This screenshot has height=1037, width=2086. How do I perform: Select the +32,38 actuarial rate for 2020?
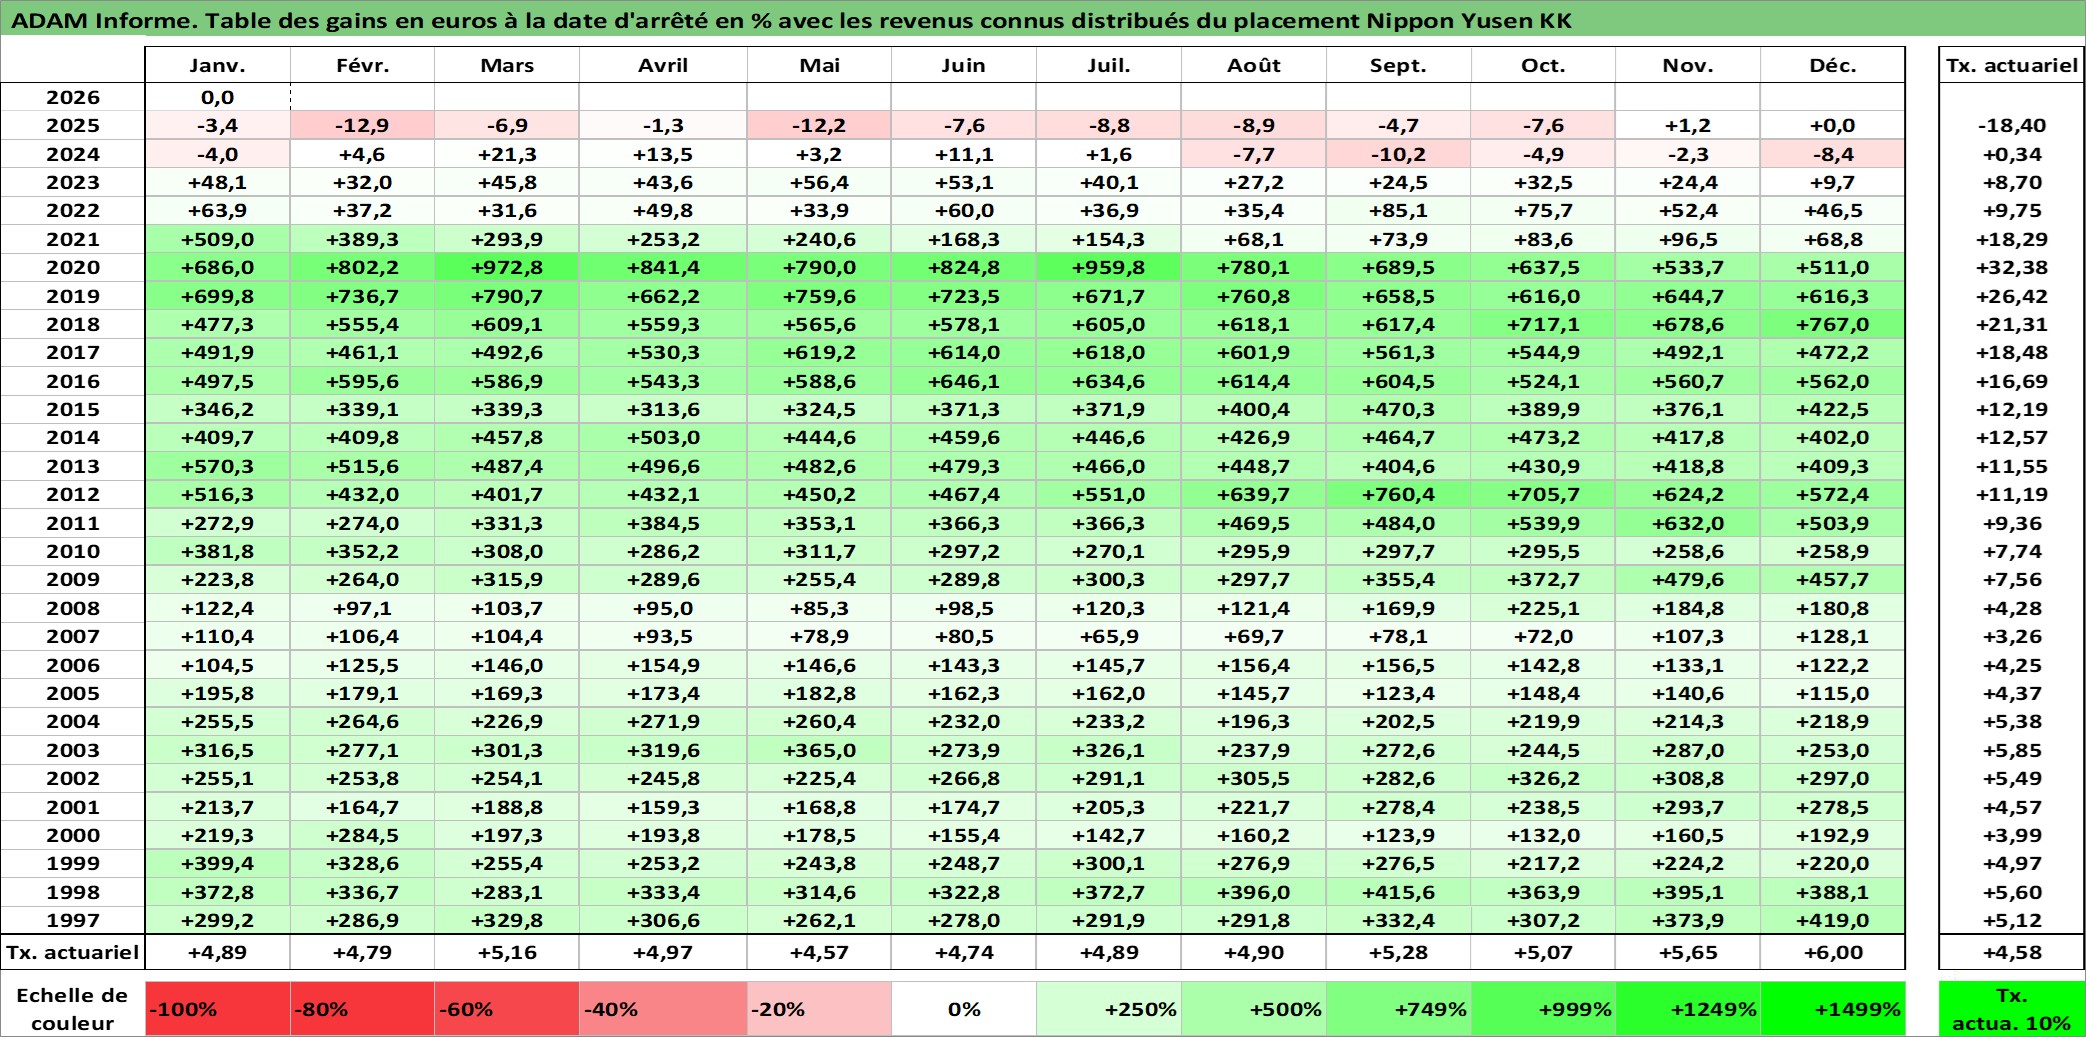(2011, 267)
